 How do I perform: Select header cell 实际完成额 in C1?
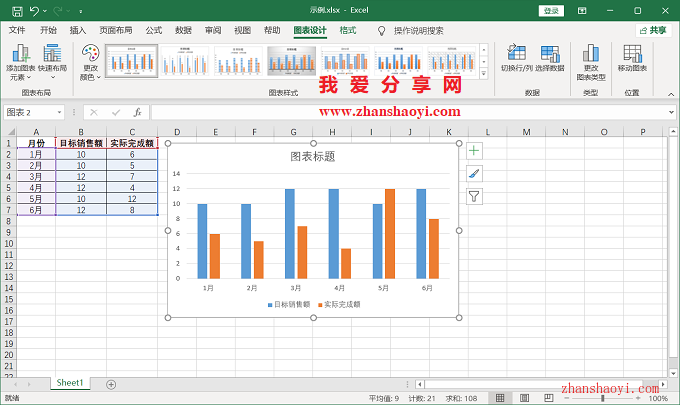(132, 143)
